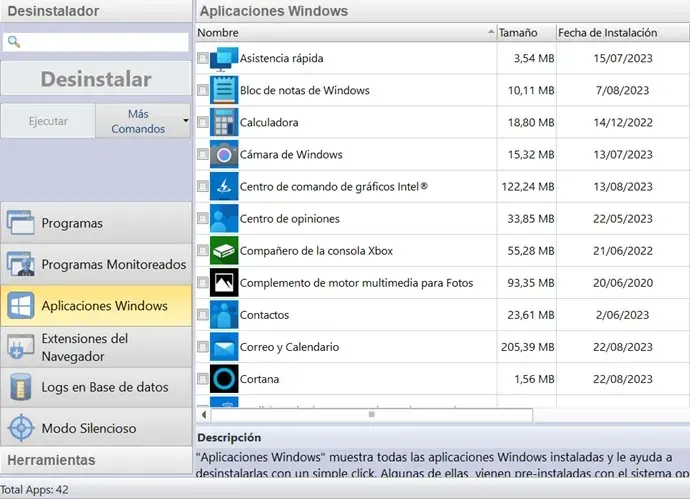
Task: Open the Más Comandos dropdown arrow
Action: click(186, 121)
